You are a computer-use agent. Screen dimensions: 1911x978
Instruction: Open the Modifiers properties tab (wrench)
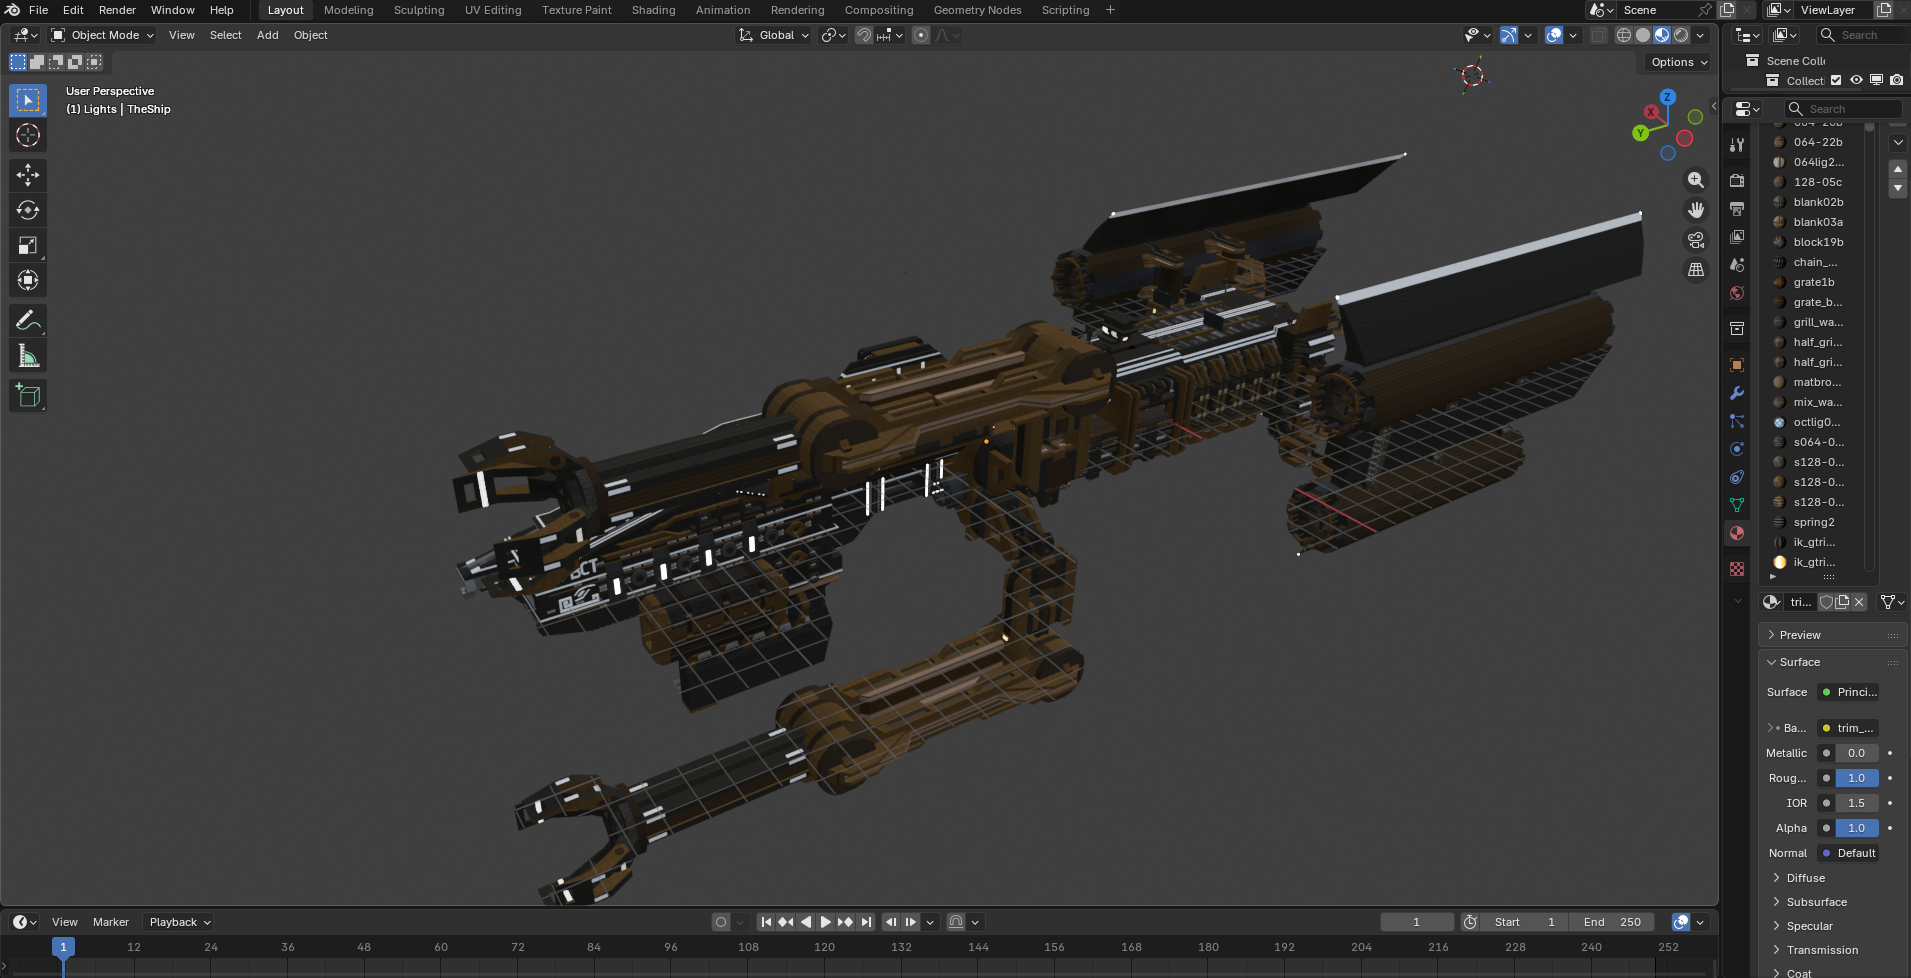click(x=1737, y=393)
